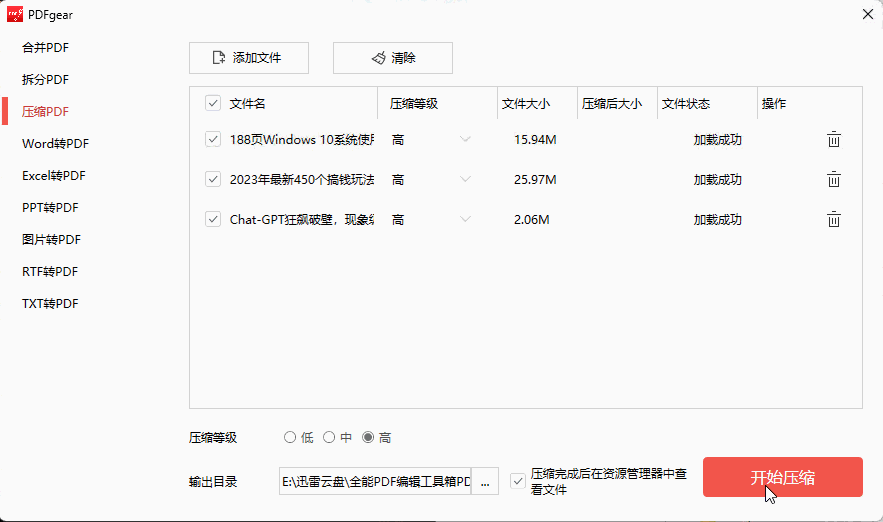Go to RTF转PDF
Screen dimensions: 883x522
click(50, 272)
